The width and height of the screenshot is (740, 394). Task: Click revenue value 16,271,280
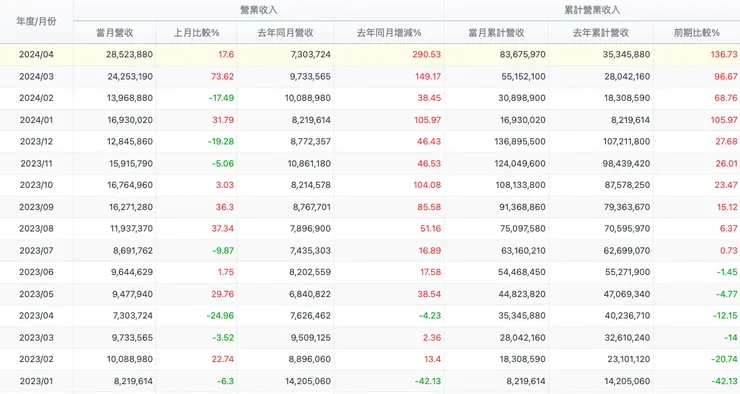pyautogui.click(x=131, y=207)
